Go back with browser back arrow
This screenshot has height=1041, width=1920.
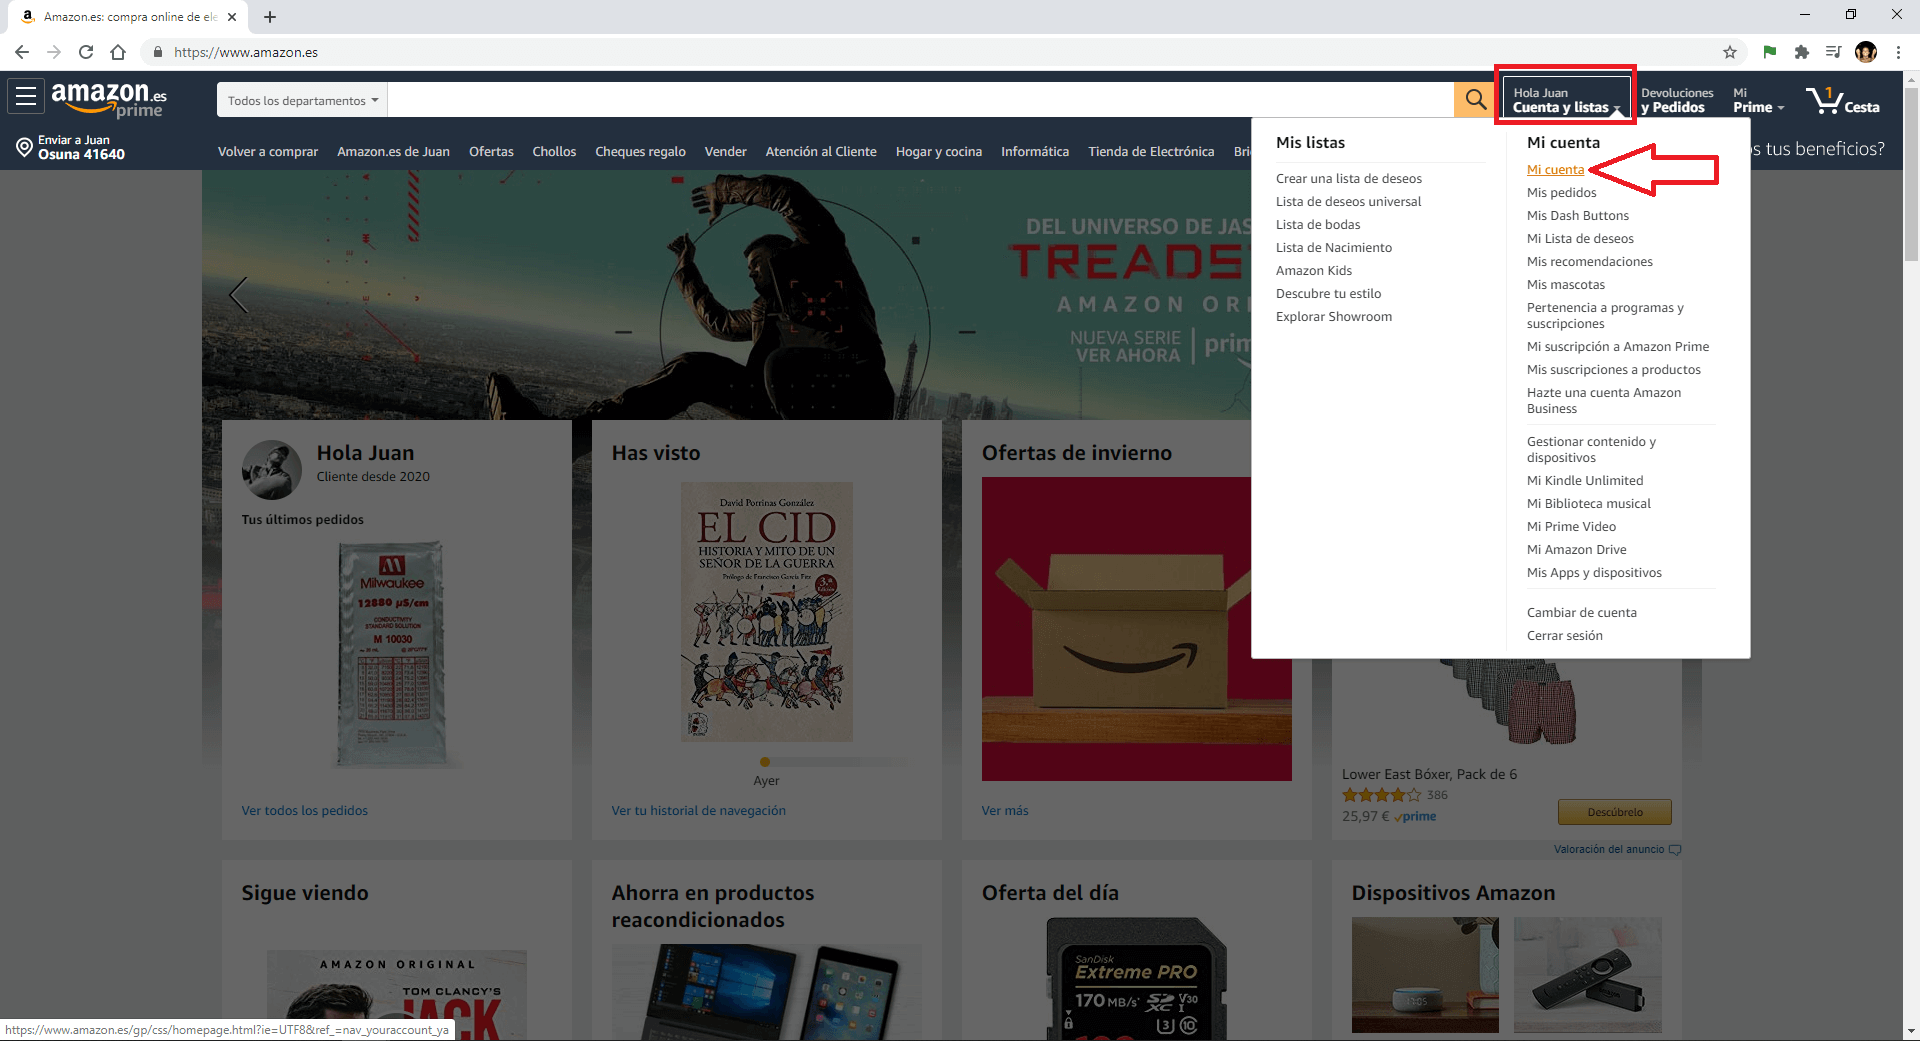pyautogui.click(x=22, y=52)
